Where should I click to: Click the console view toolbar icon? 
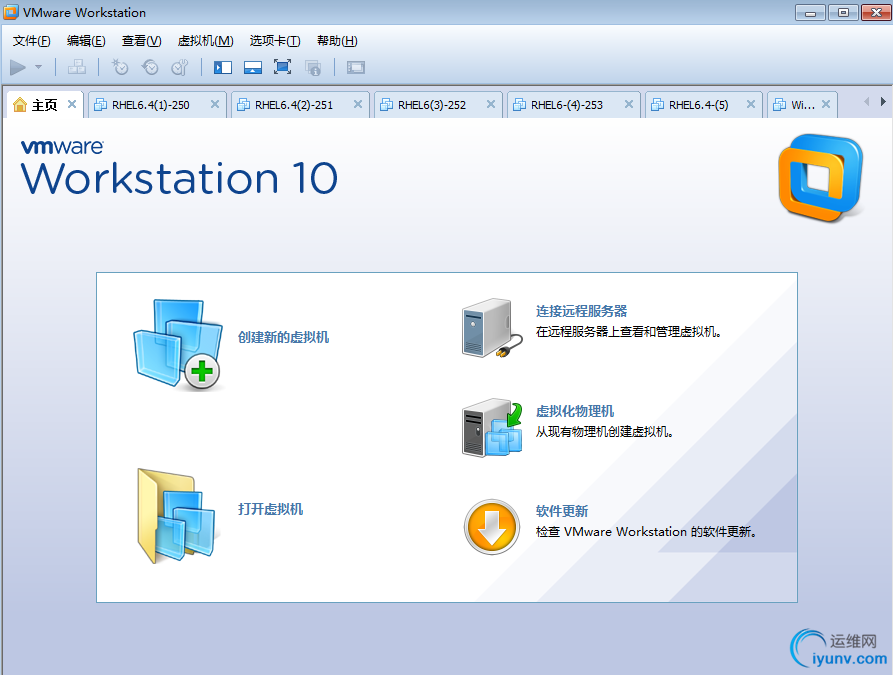(355, 68)
